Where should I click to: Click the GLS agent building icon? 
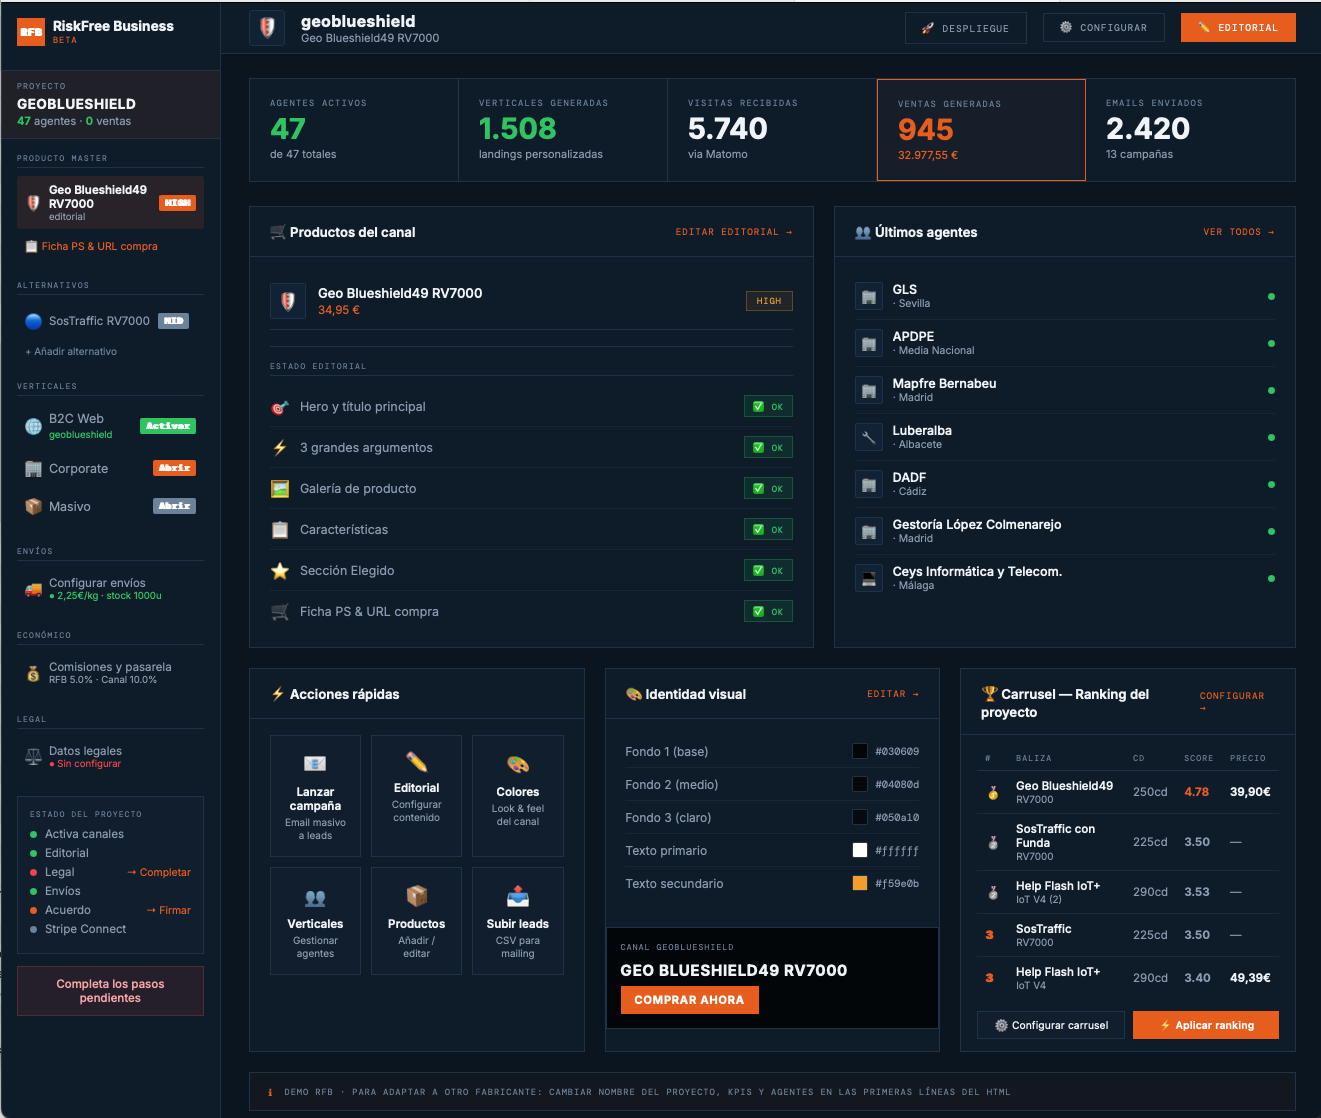869,296
